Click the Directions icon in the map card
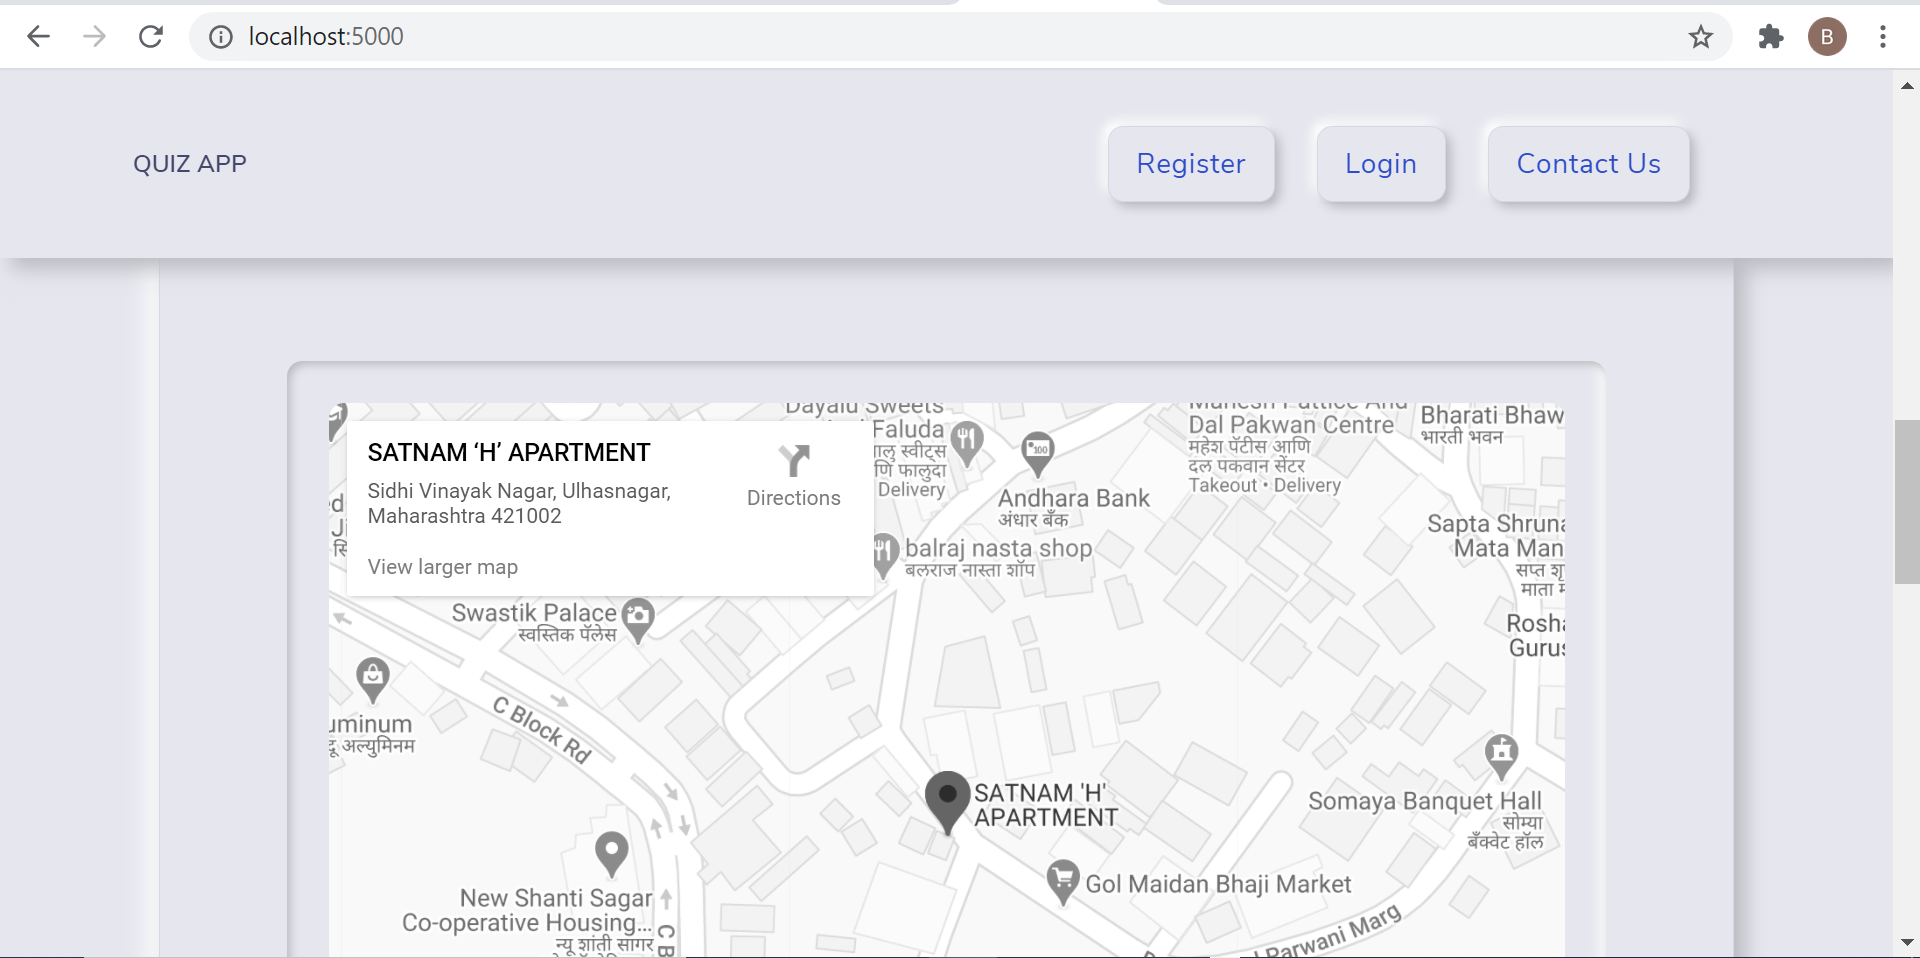Screen dimensions: 1920x958 click(793, 461)
